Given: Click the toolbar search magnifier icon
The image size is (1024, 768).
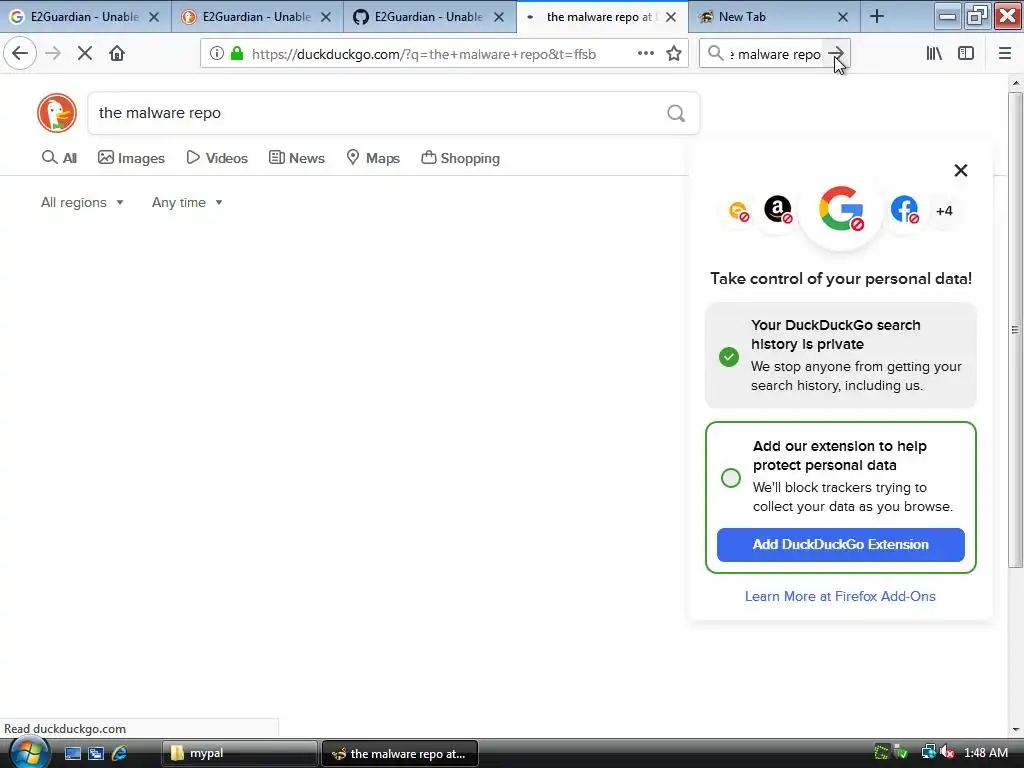Looking at the screenshot, I should click(x=716, y=54).
